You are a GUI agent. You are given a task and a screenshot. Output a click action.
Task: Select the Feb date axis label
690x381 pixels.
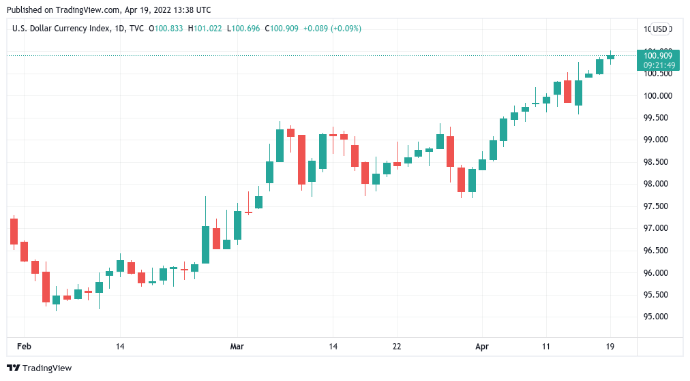pyautogui.click(x=24, y=346)
